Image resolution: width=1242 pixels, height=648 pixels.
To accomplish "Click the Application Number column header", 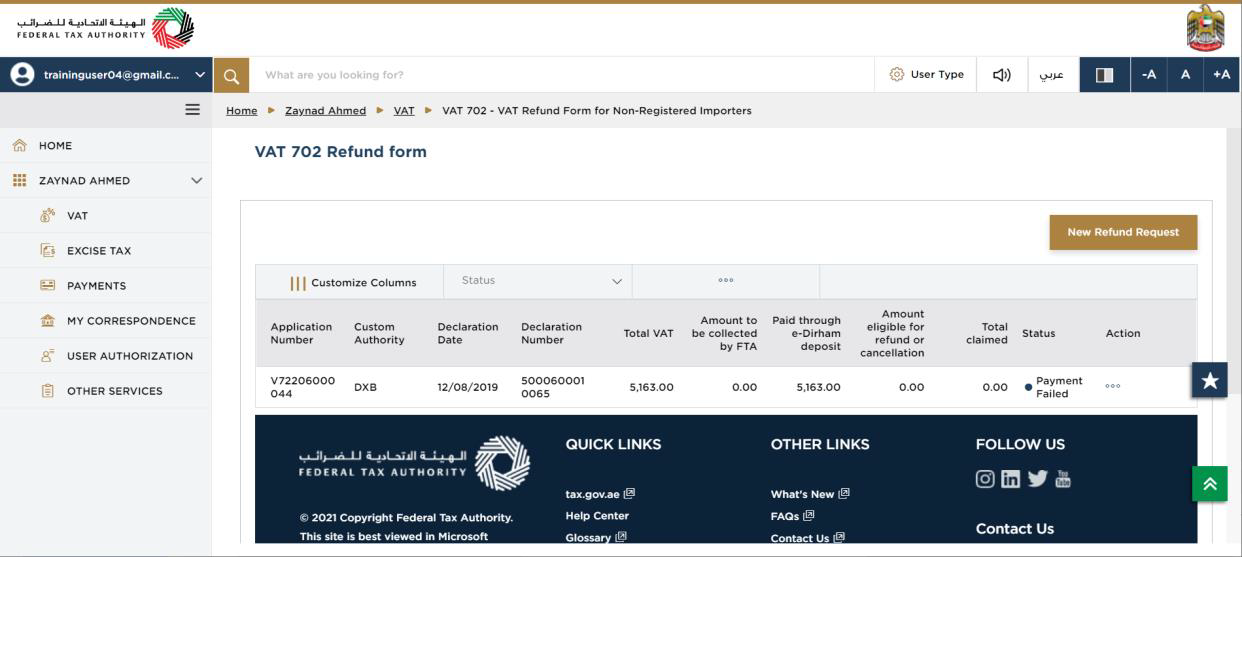I will coord(301,333).
